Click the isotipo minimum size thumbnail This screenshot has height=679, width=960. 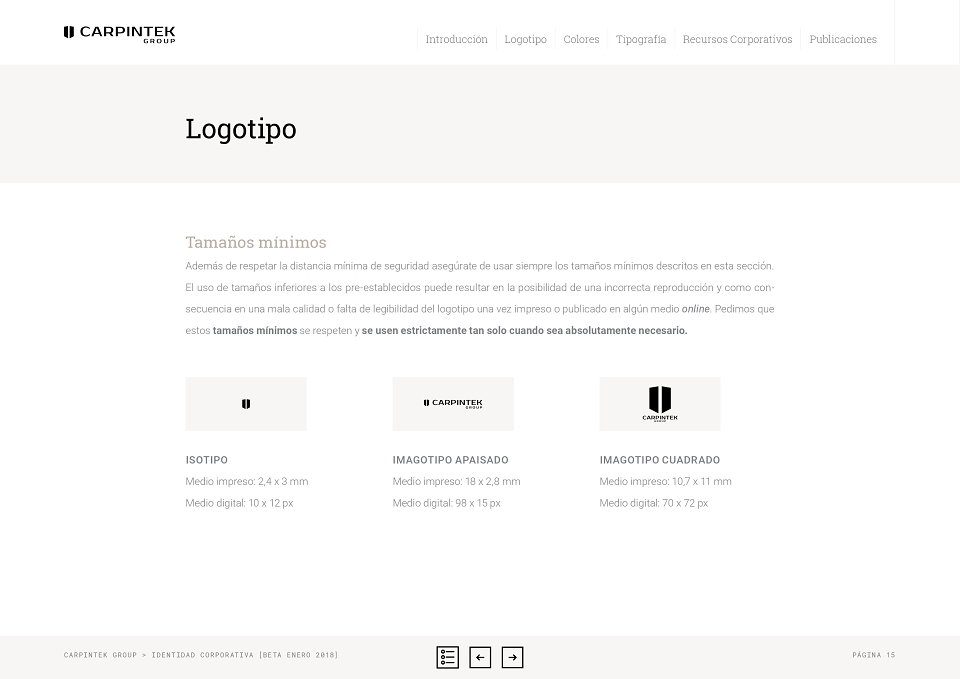tap(246, 404)
